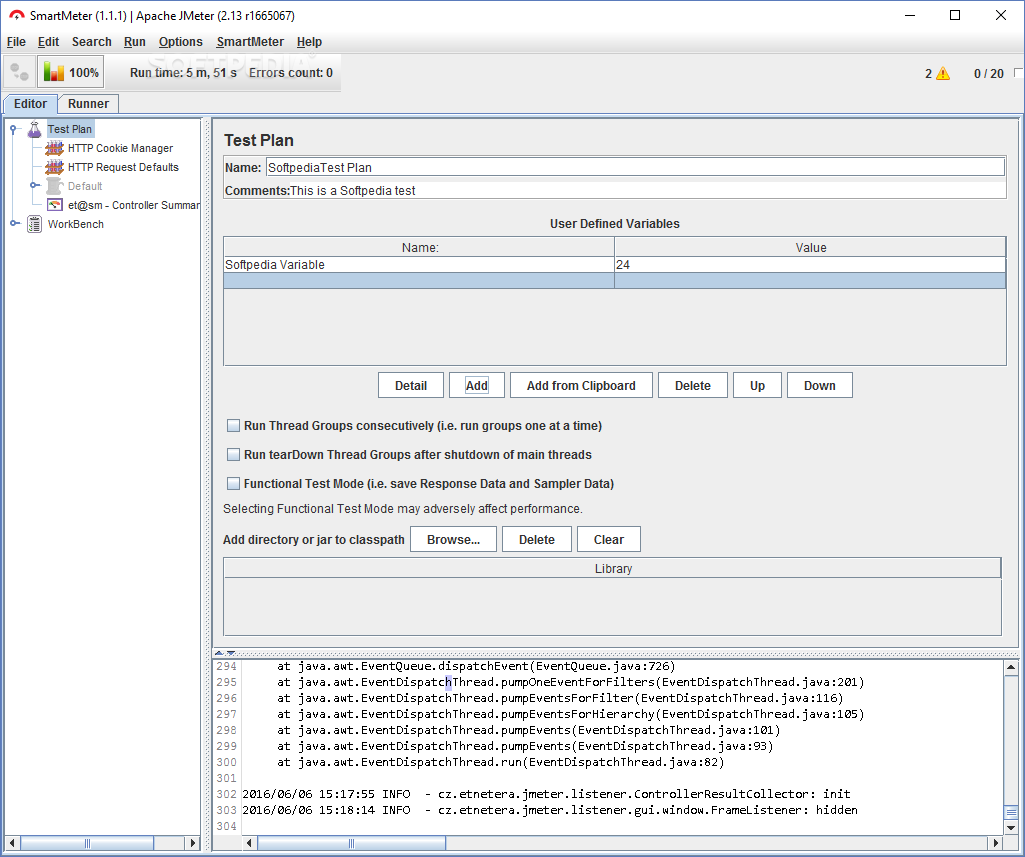Click tree panel scroll left arrow
The height and width of the screenshot is (857, 1025).
pyautogui.click(x=12, y=843)
